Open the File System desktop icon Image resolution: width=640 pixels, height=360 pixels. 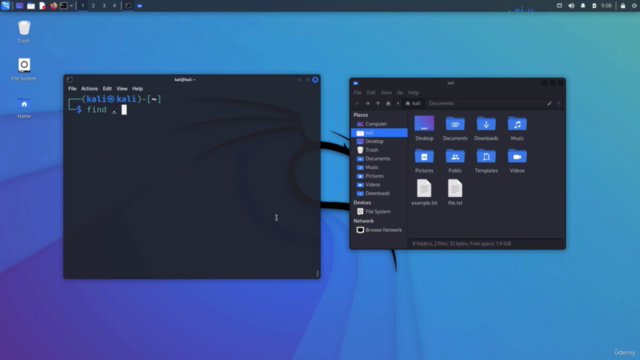coord(24,69)
